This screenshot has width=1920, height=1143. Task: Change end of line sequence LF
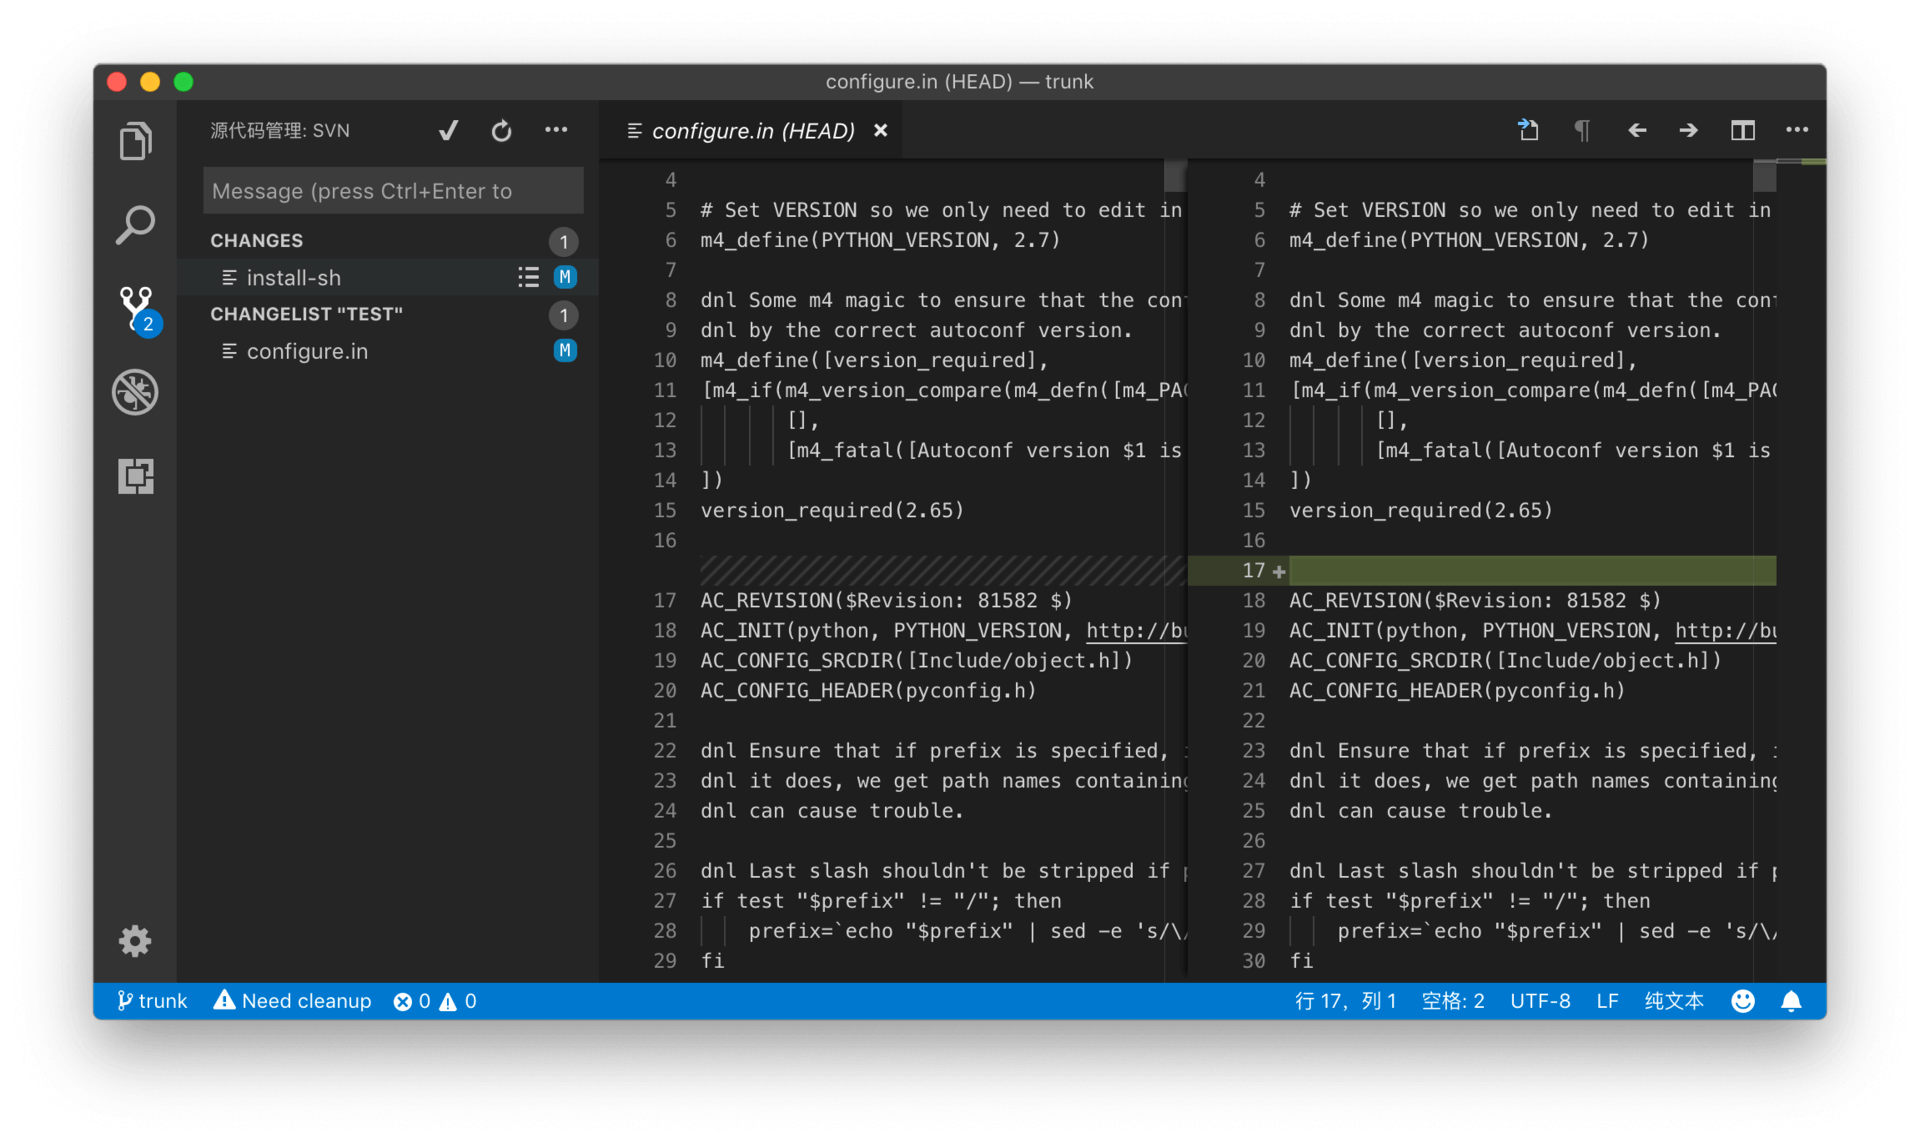click(1607, 1001)
